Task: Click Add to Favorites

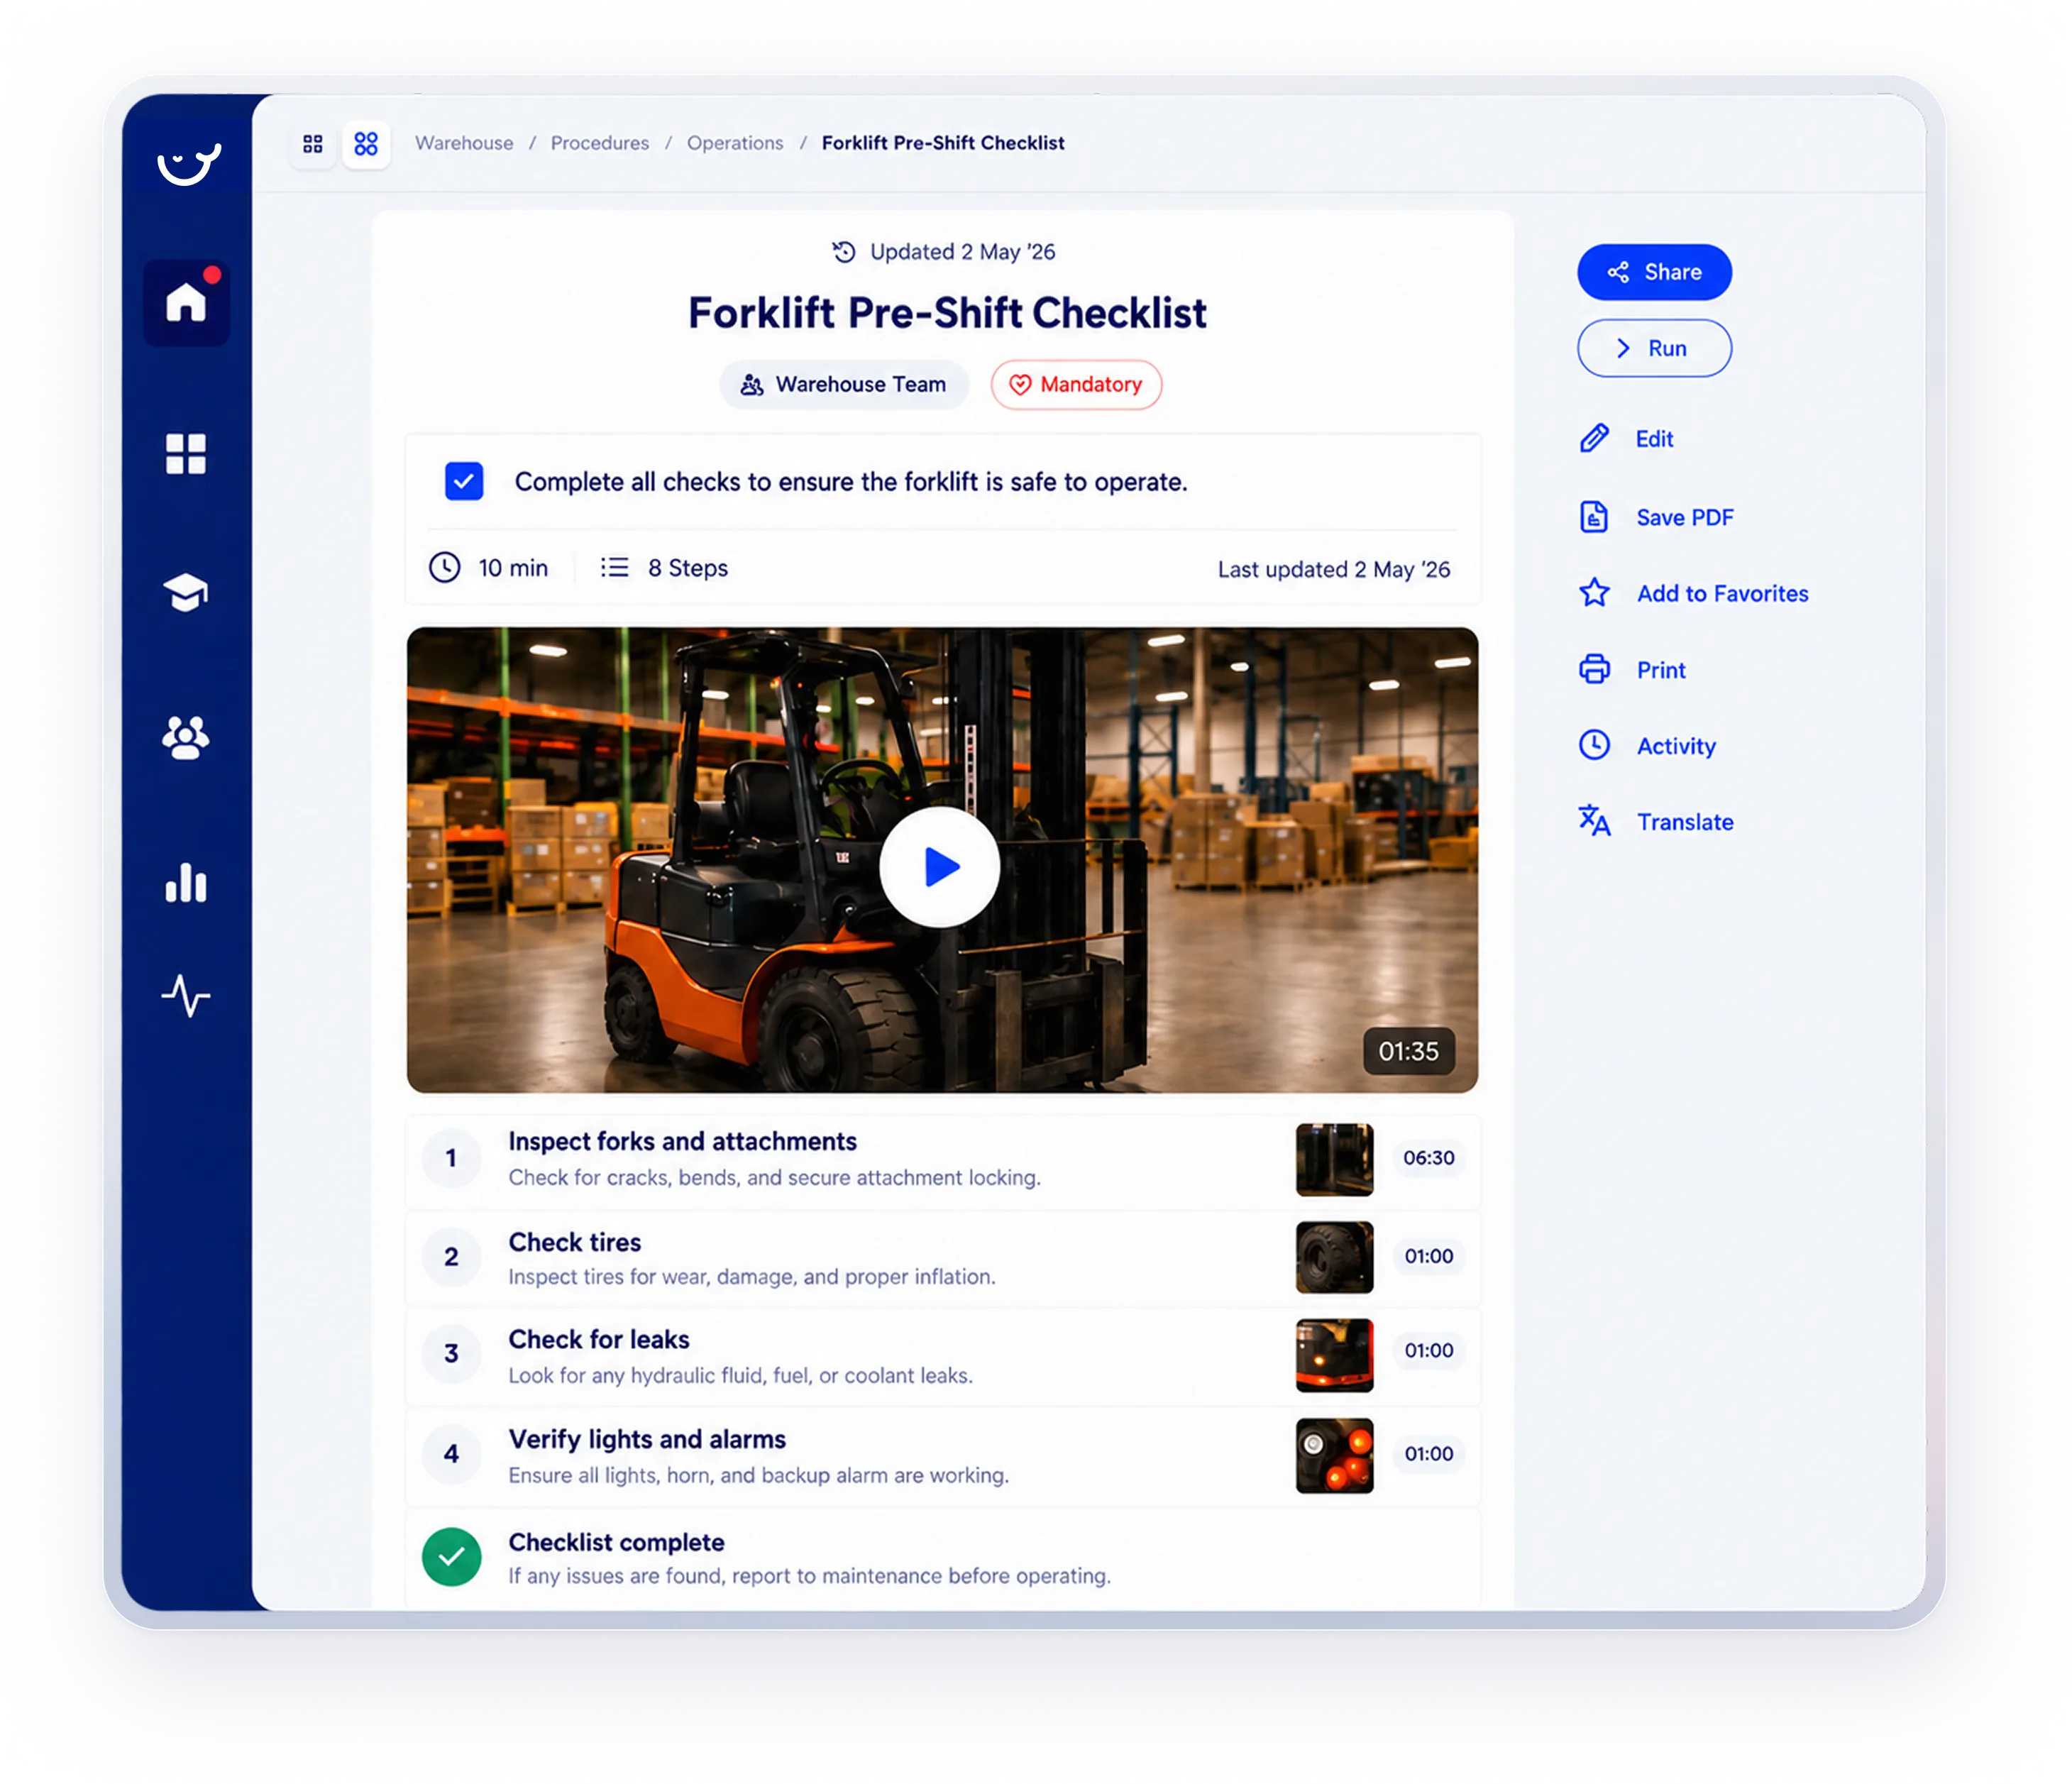Action: 1722,594
